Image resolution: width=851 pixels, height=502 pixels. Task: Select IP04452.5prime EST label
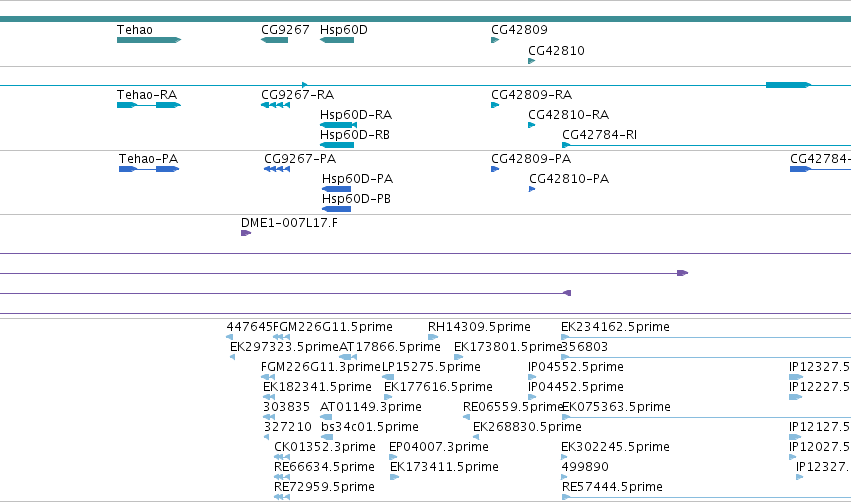point(575,387)
